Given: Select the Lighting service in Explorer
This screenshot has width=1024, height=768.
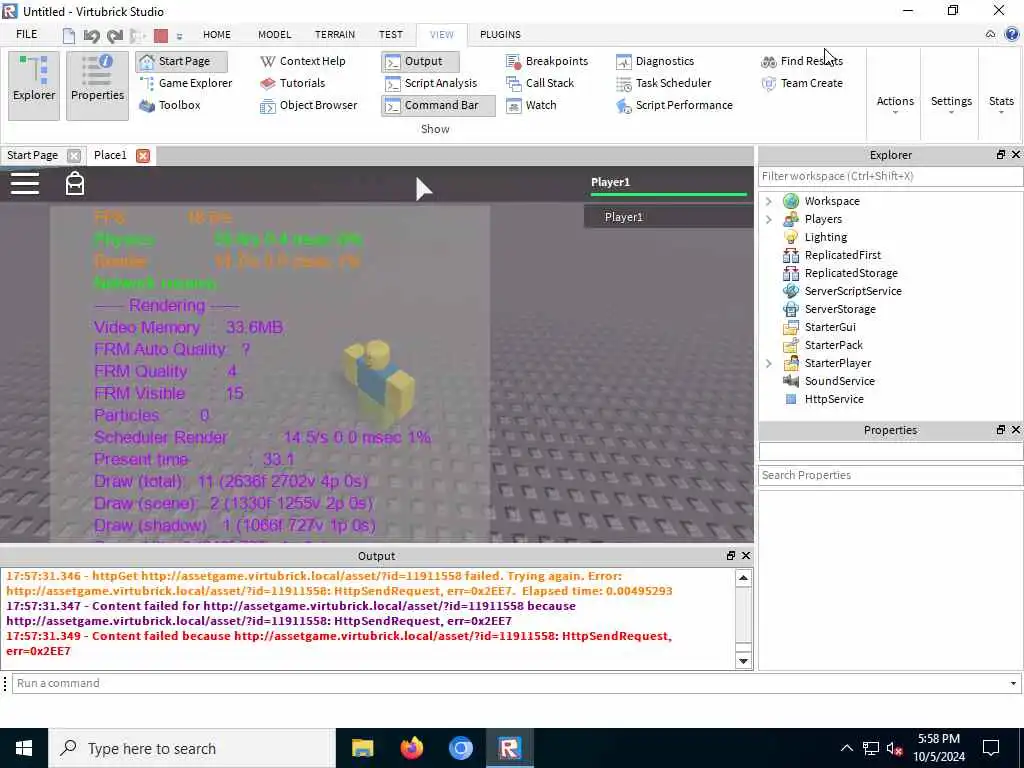Looking at the screenshot, I should [825, 237].
